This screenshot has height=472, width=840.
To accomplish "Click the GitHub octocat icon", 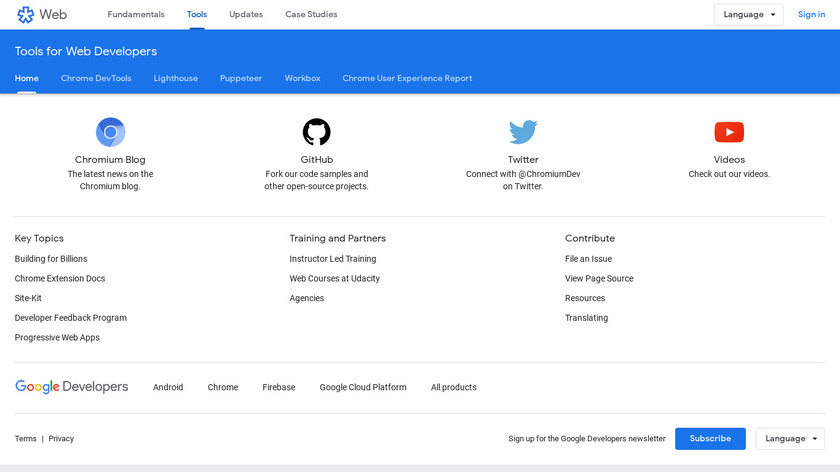I will 317,132.
